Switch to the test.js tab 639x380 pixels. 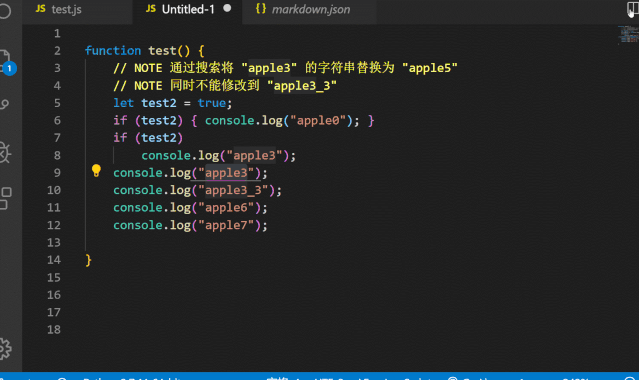coord(77,11)
